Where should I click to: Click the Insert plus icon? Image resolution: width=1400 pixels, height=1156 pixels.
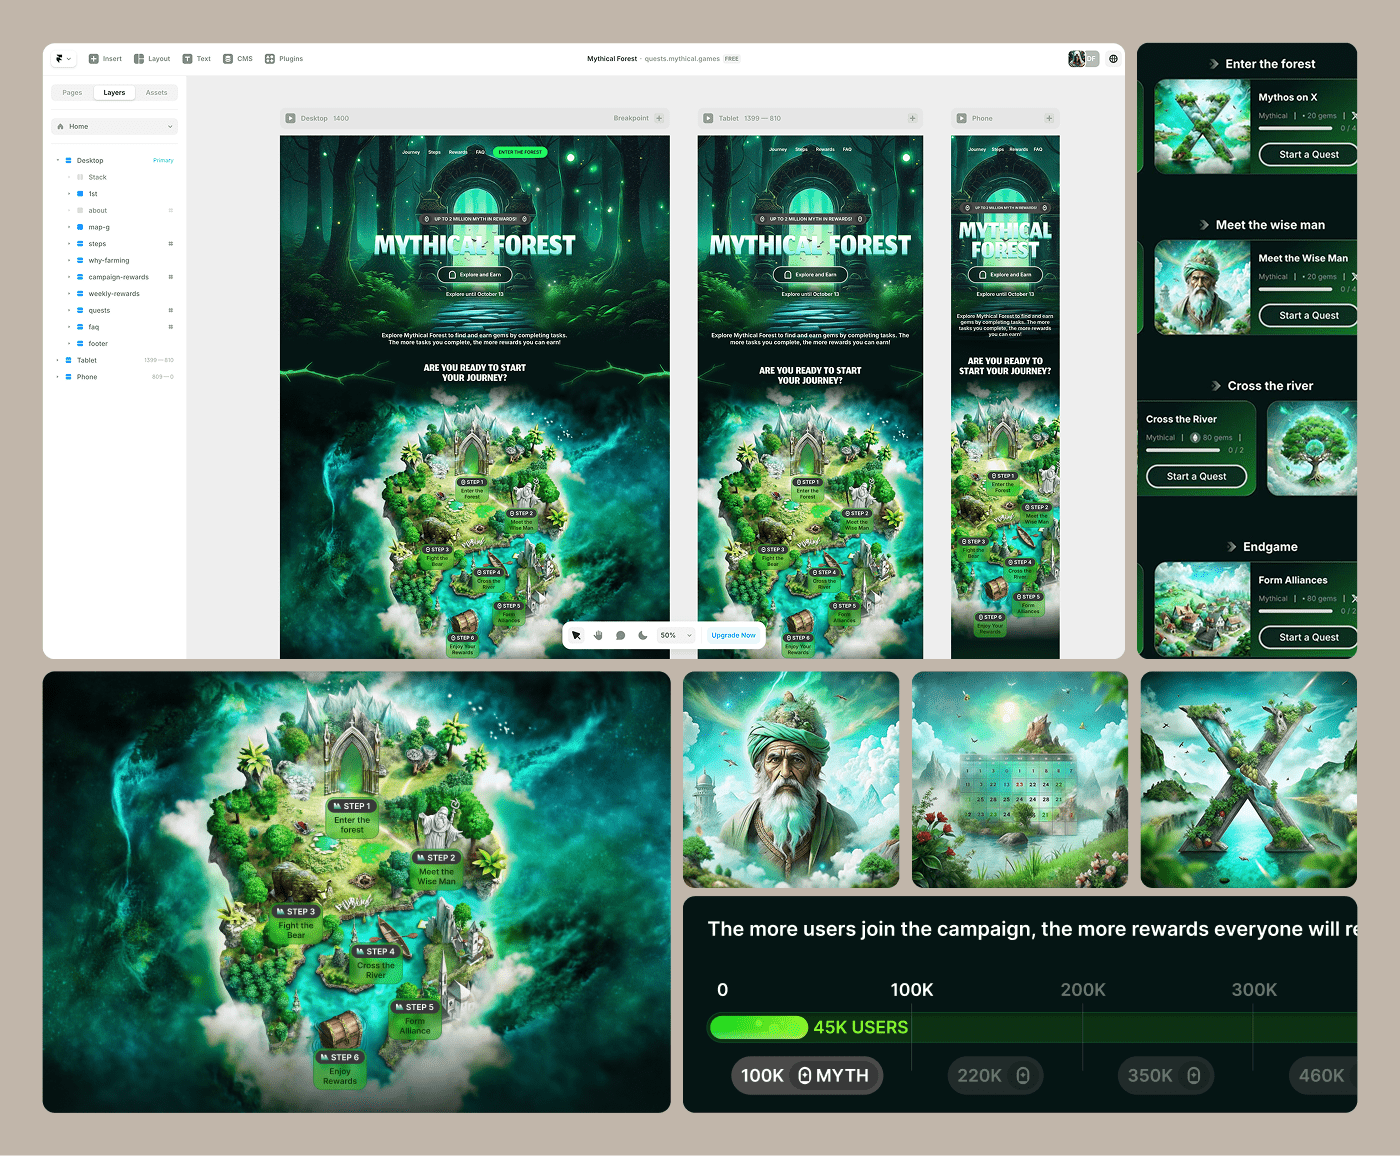click(94, 59)
